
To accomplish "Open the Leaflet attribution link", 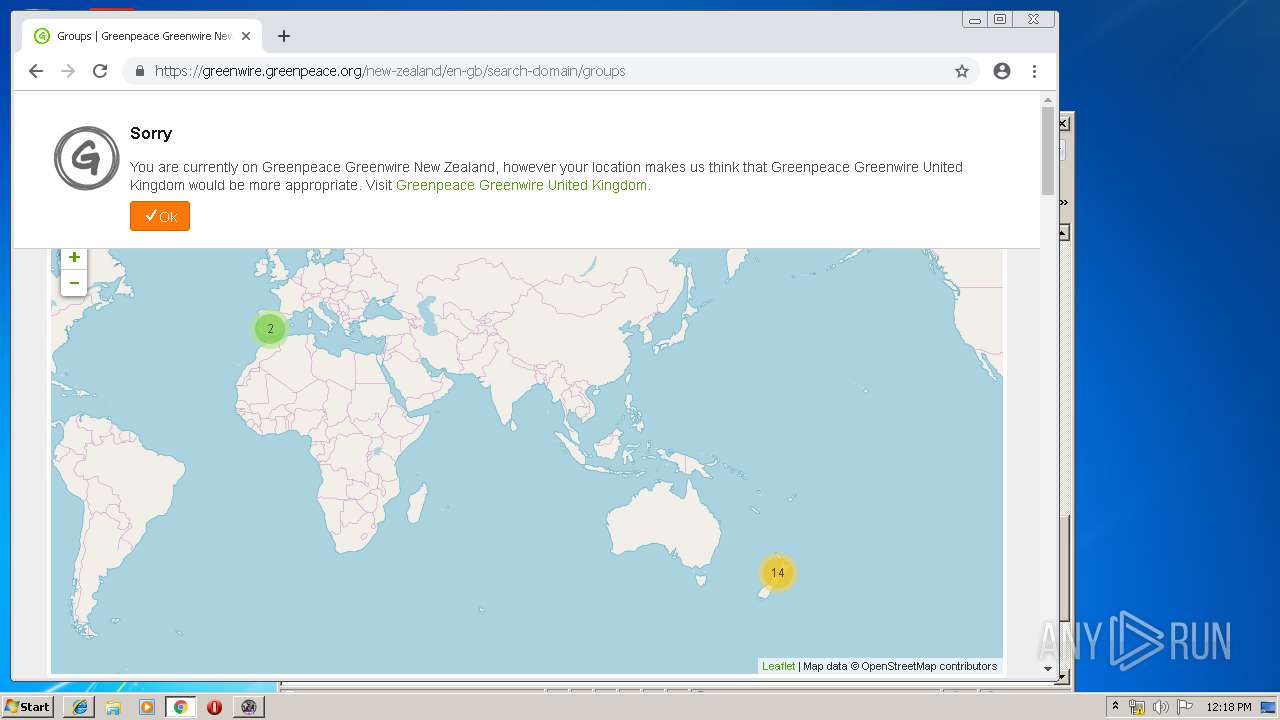I will (x=778, y=666).
